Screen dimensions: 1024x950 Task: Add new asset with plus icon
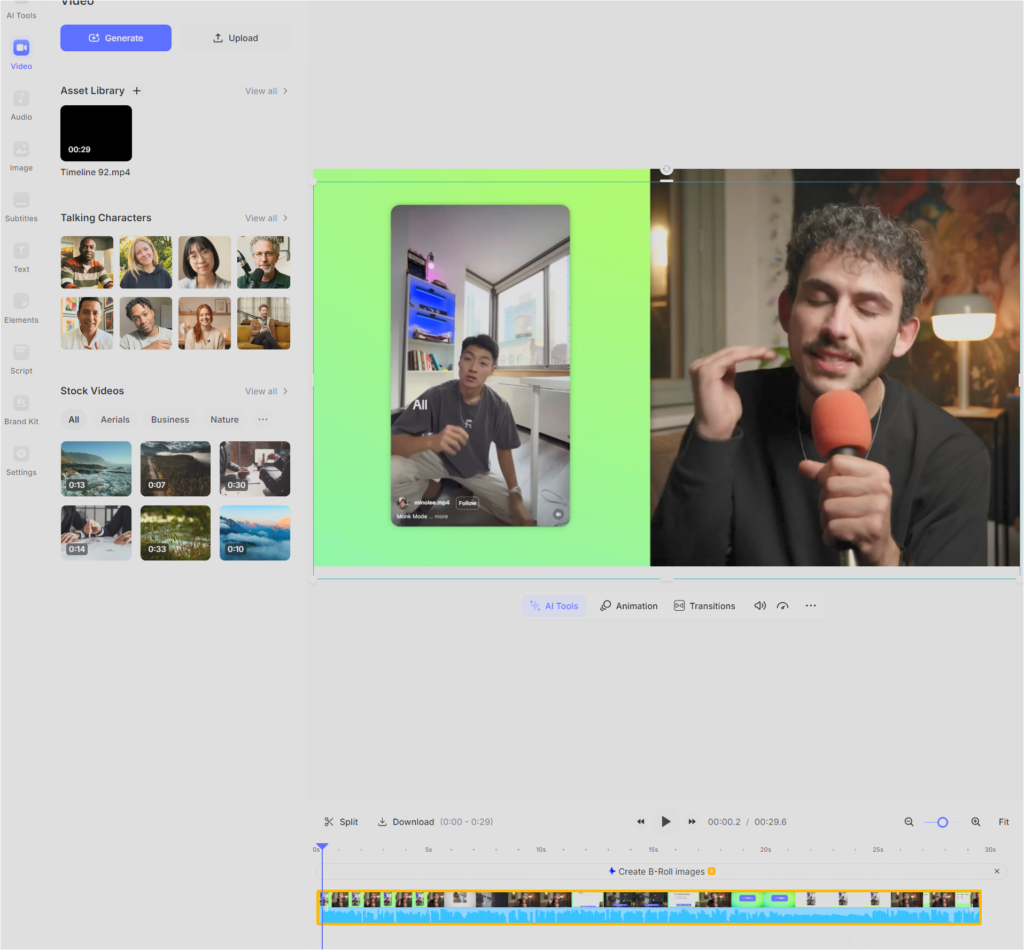tap(137, 91)
